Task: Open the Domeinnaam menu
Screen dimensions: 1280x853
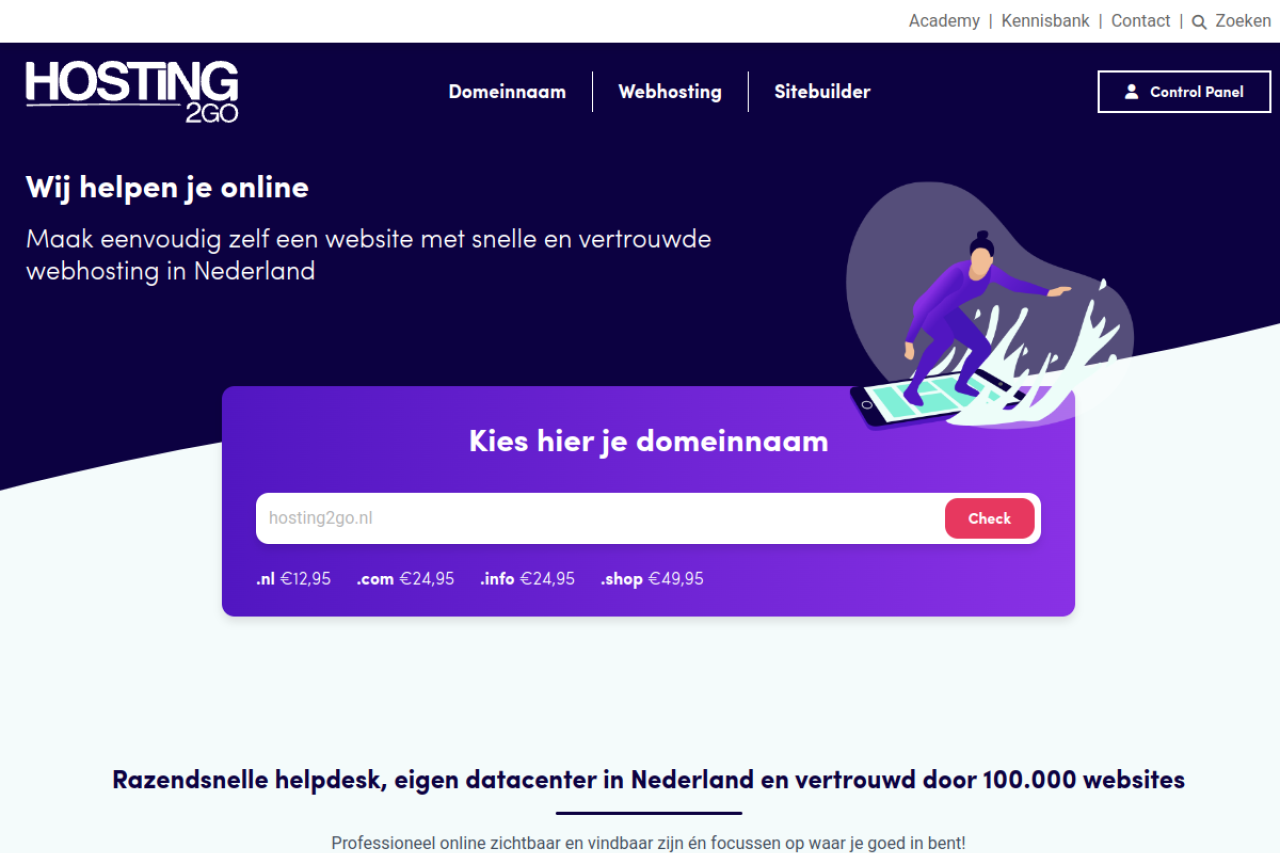Action: click(x=507, y=91)
